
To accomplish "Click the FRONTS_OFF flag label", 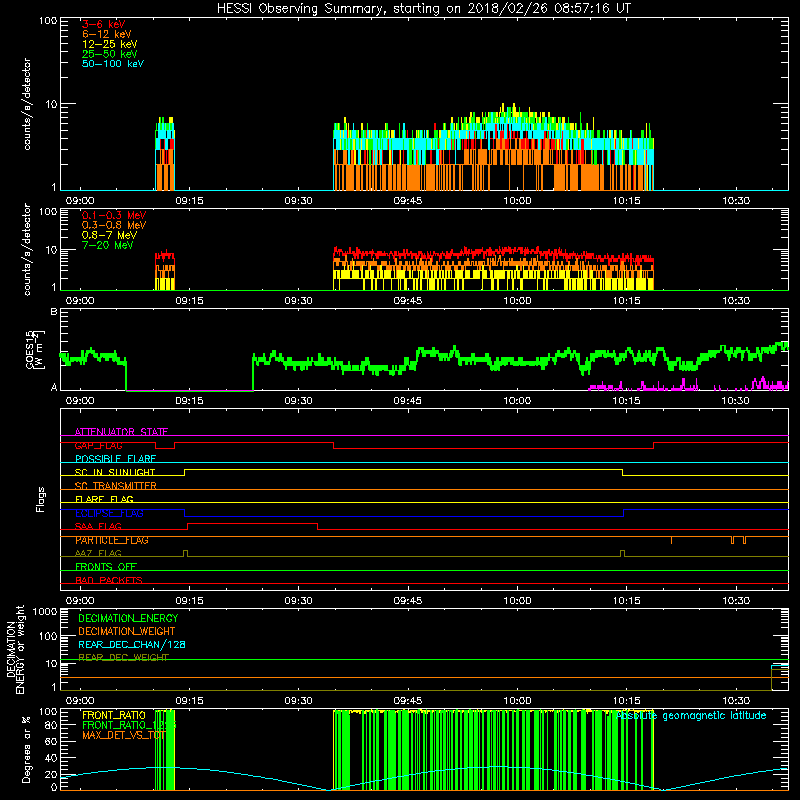I will point(106,567).
